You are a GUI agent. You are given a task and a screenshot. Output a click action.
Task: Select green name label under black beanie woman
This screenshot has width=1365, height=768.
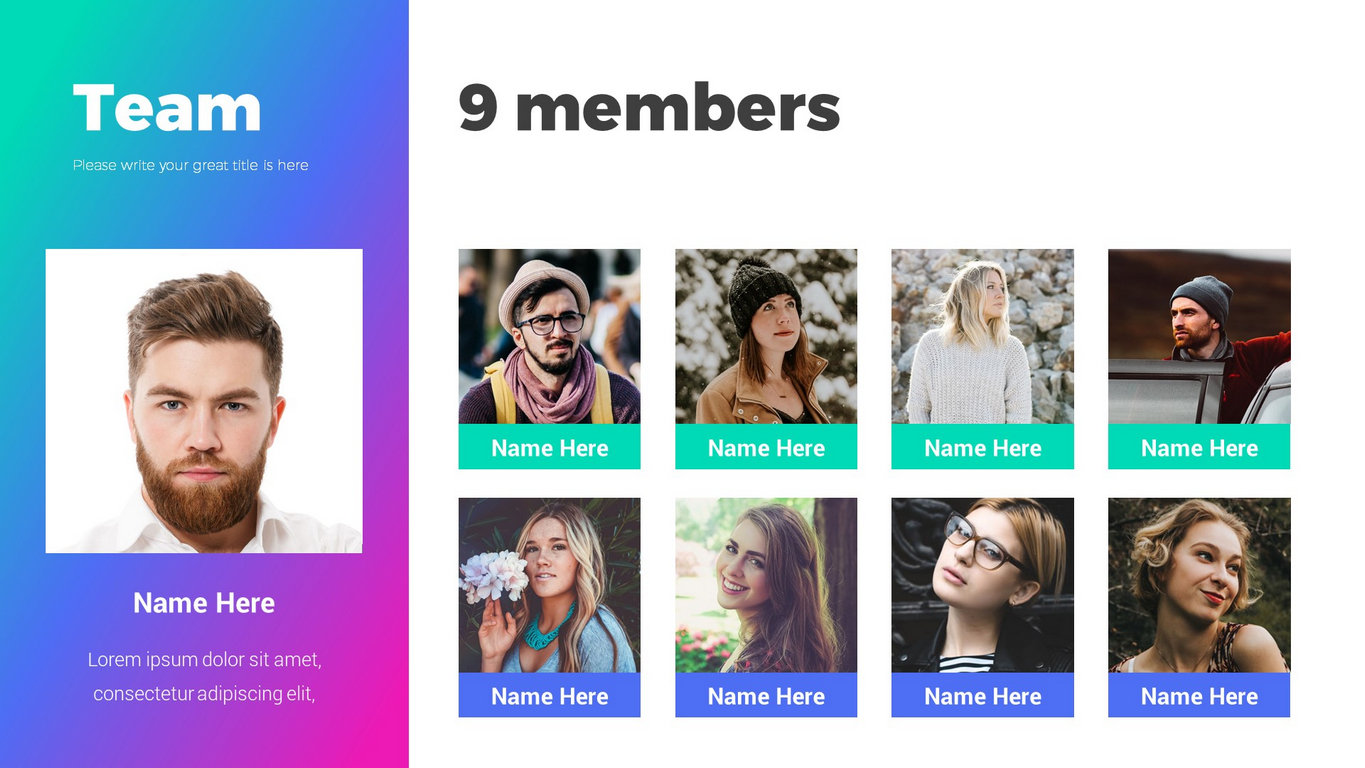click(x=766, y=448)
